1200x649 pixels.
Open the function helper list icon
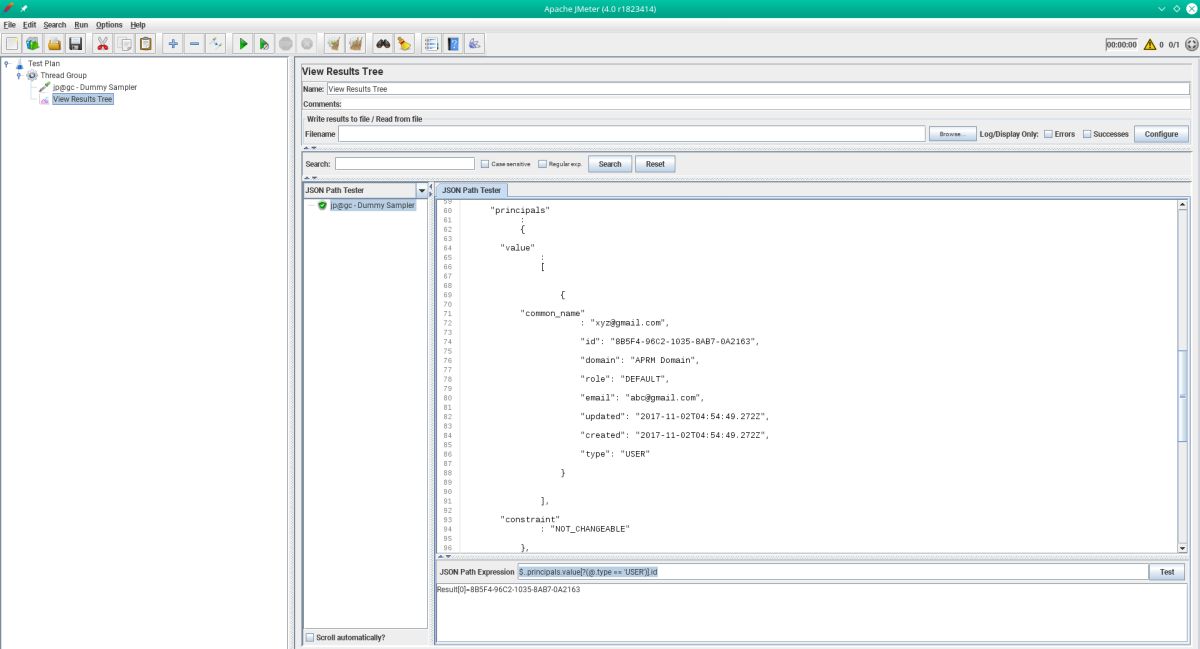431,43
